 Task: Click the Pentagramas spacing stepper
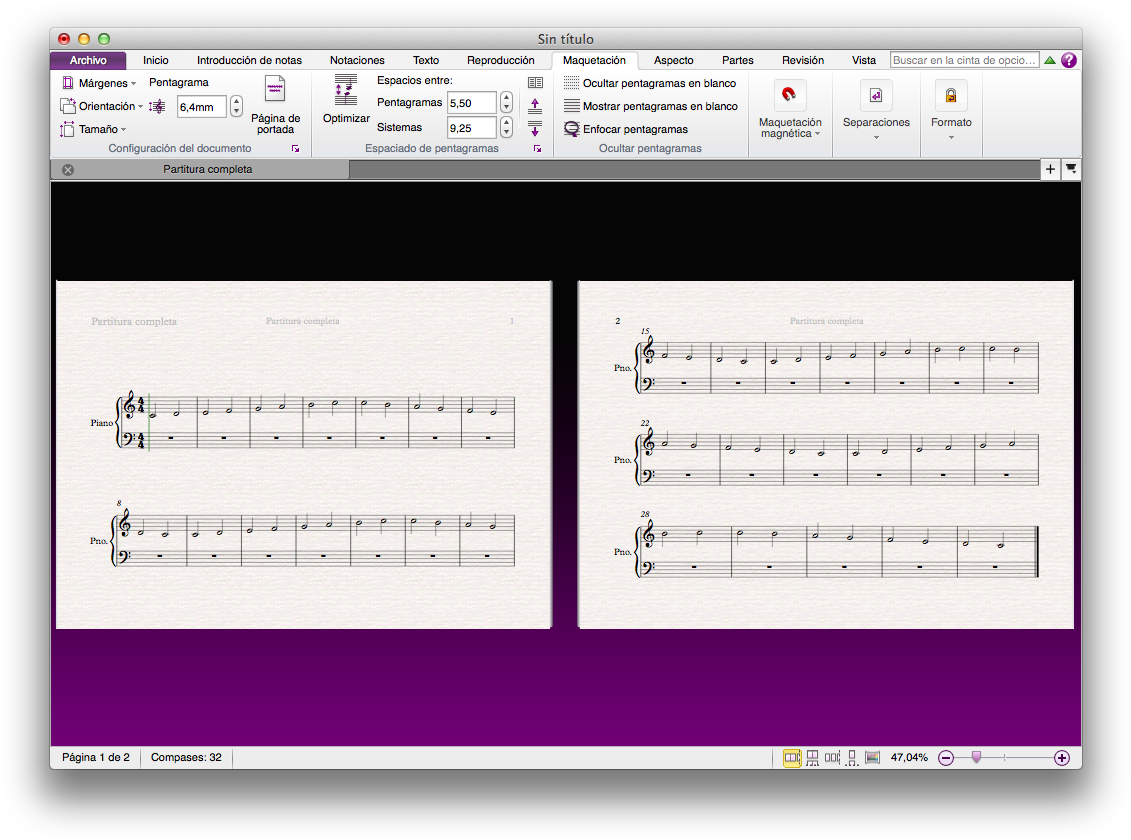click(x=506, y=103)
